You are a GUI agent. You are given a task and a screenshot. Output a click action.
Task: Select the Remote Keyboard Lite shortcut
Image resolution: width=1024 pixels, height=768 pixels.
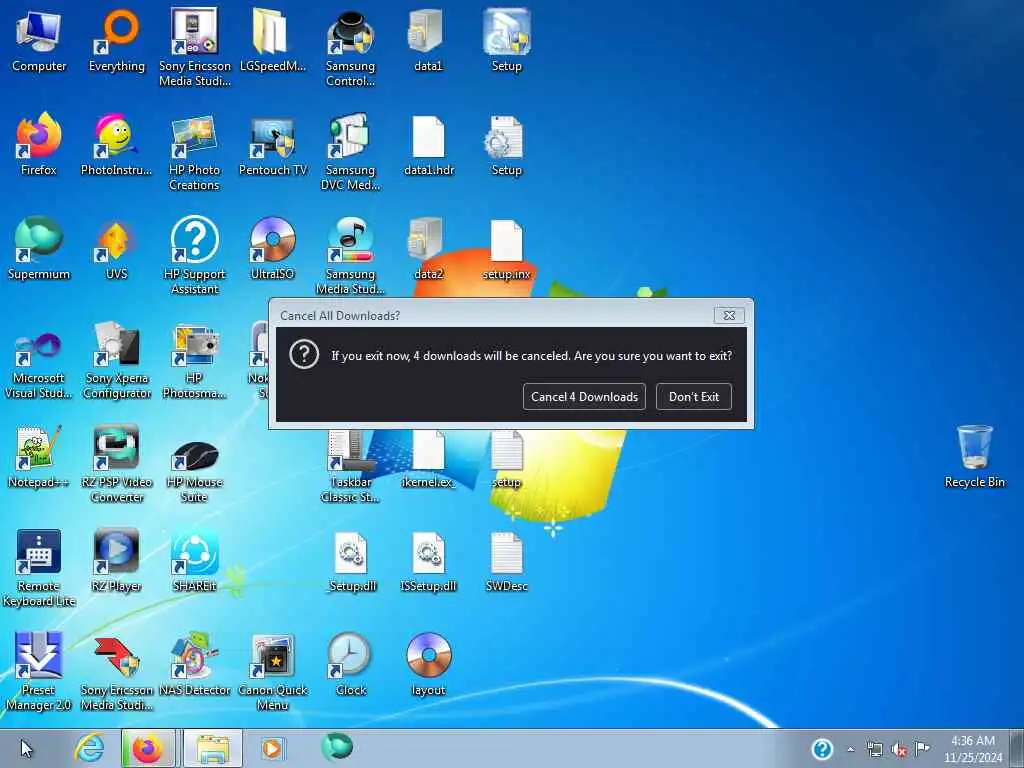coord(39,567)
